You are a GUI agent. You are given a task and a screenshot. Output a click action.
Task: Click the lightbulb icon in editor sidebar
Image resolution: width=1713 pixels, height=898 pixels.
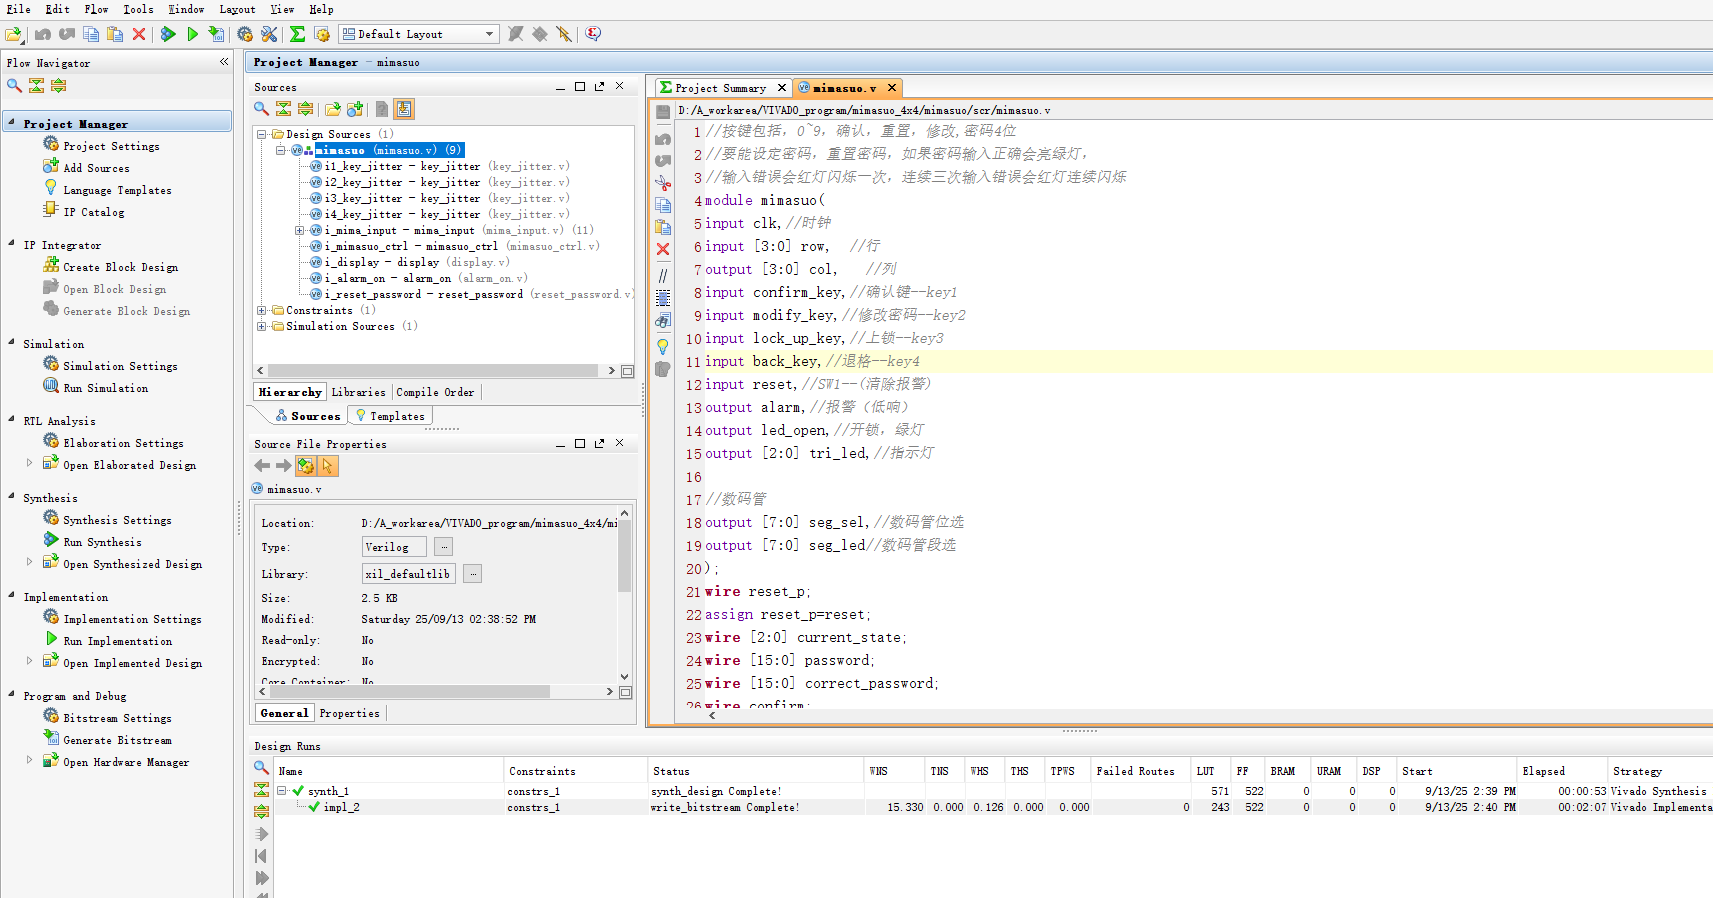663,346
